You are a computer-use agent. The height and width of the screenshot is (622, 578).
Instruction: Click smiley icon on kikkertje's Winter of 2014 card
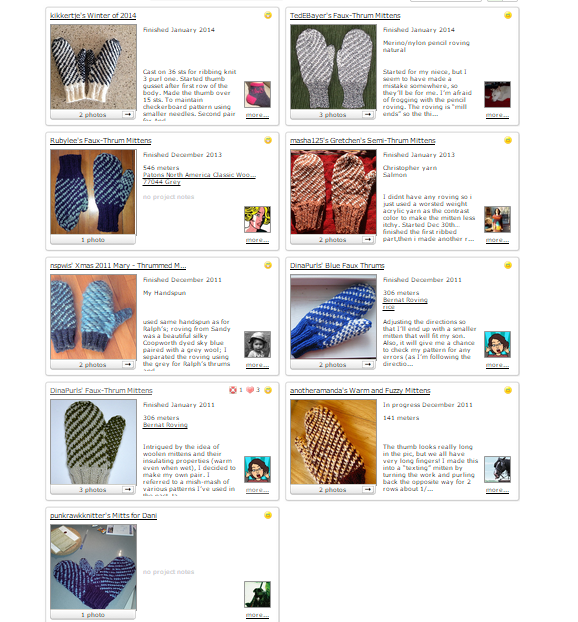pos(268,15)
